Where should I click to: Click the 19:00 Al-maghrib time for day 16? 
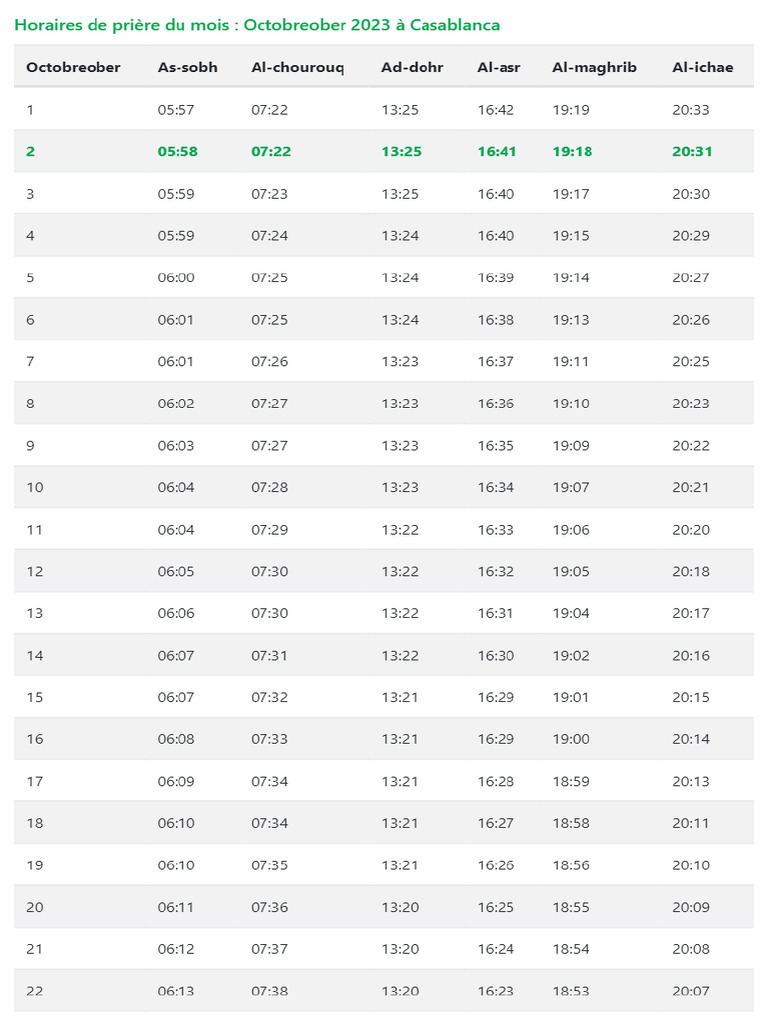tap(571, 739)
